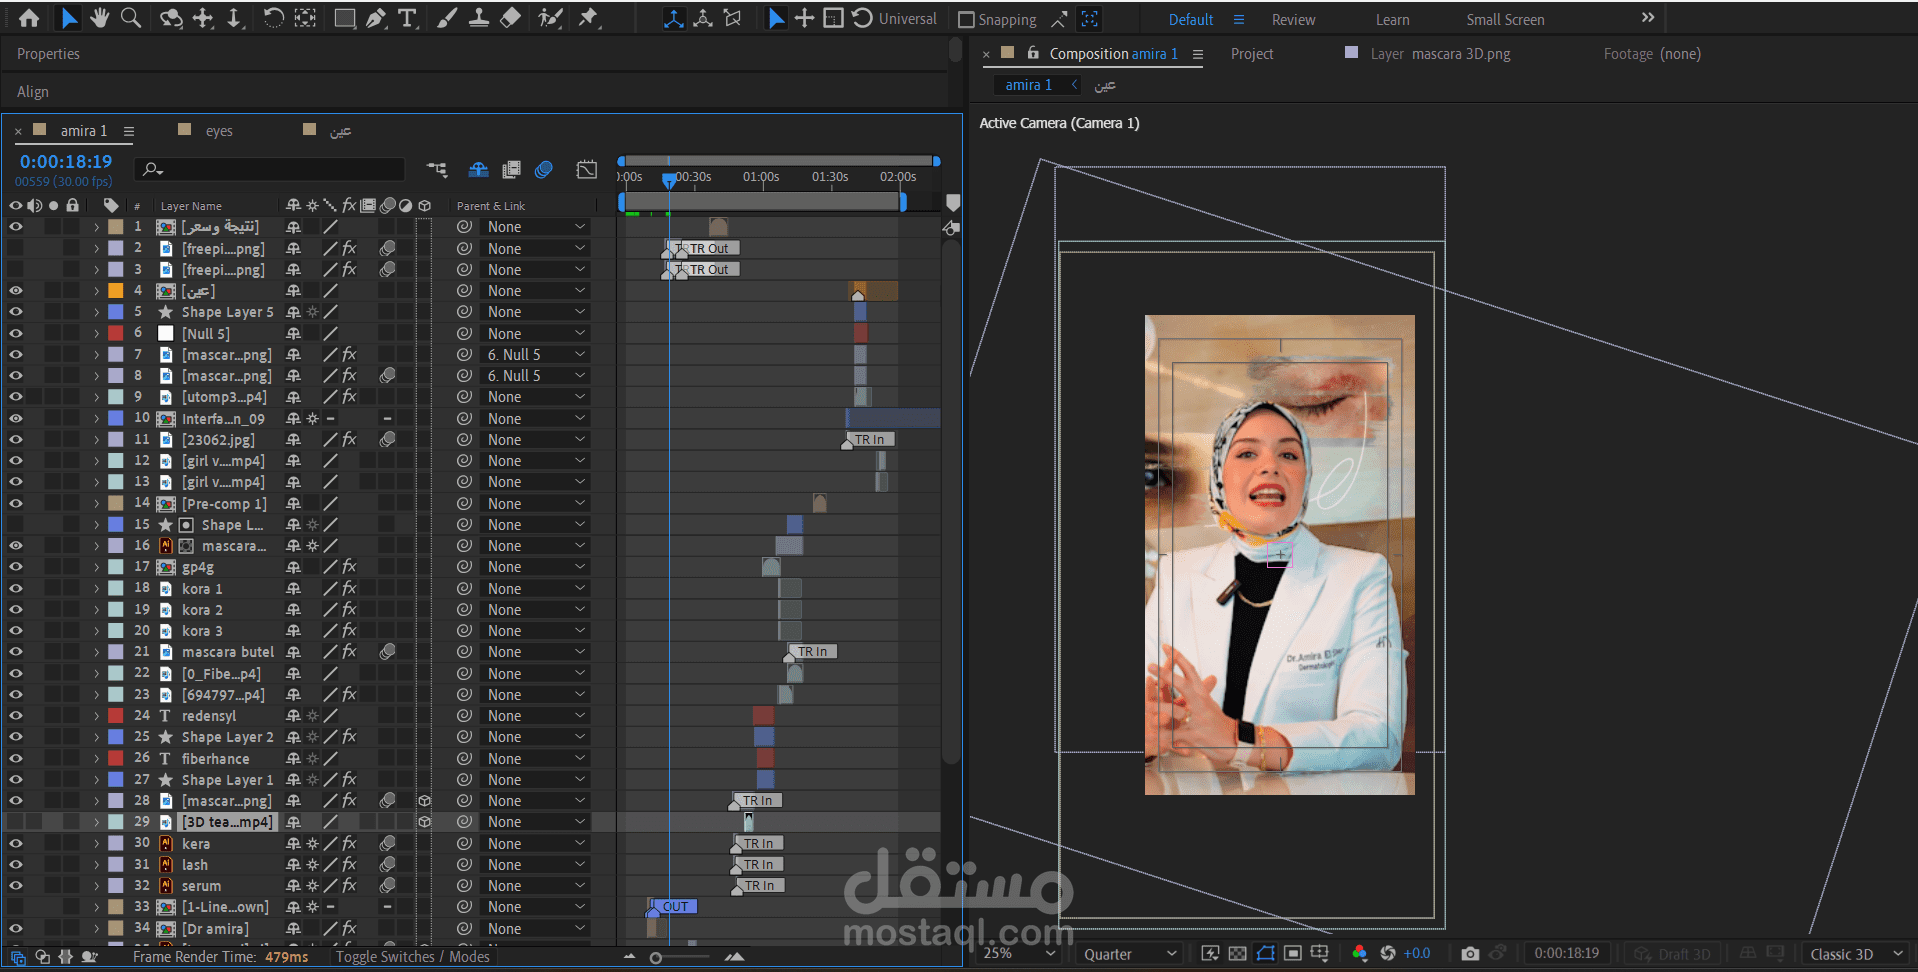
Task: Click the 0:00:18:19 current time display
Action: [x=66, y=161]
